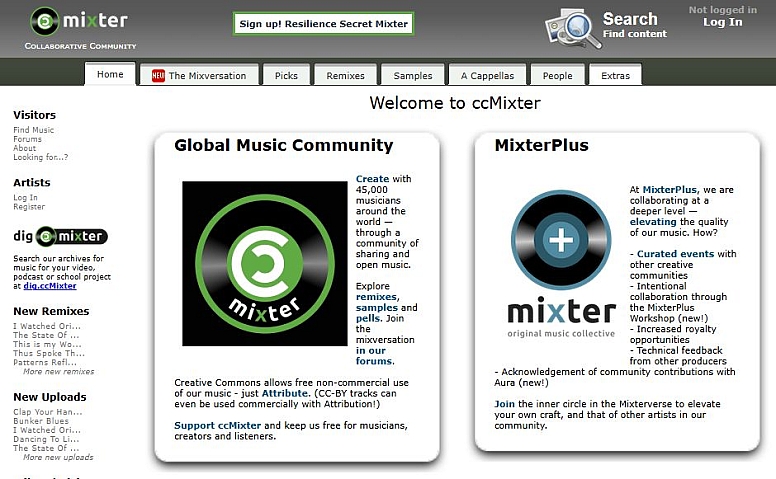776x479 pixels.
Task: Click the Find content text under Search
Action: tap(634, 34)
